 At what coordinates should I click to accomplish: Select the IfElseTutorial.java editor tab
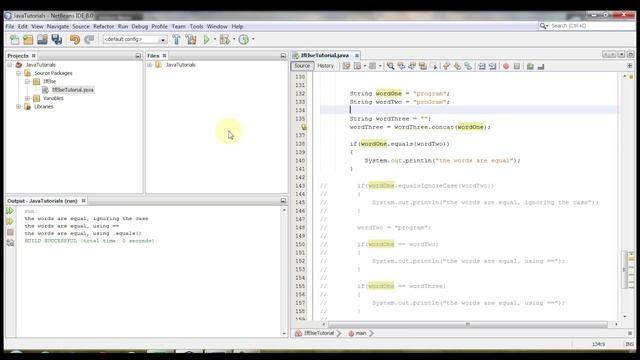[x=324, y=55]
